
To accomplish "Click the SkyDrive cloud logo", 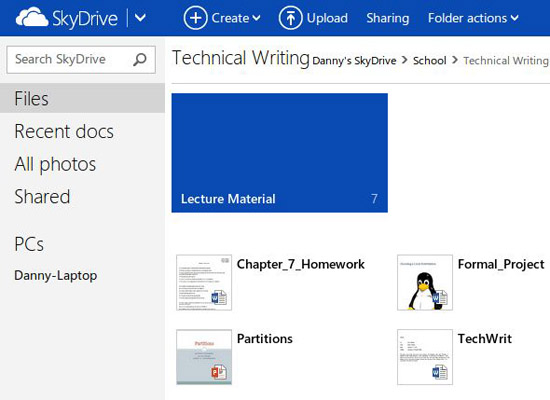I will [32, 17].
